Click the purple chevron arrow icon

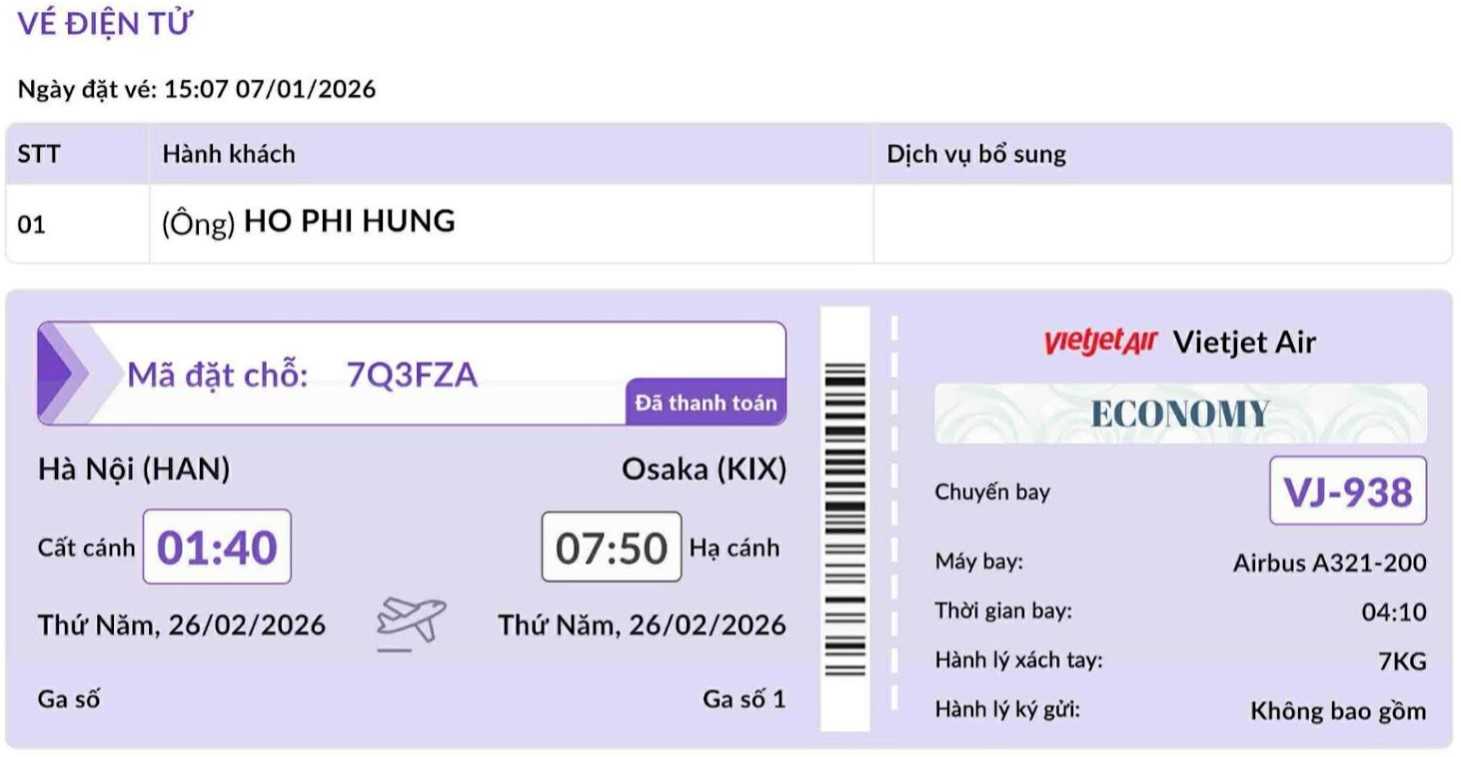coord(62,373)
